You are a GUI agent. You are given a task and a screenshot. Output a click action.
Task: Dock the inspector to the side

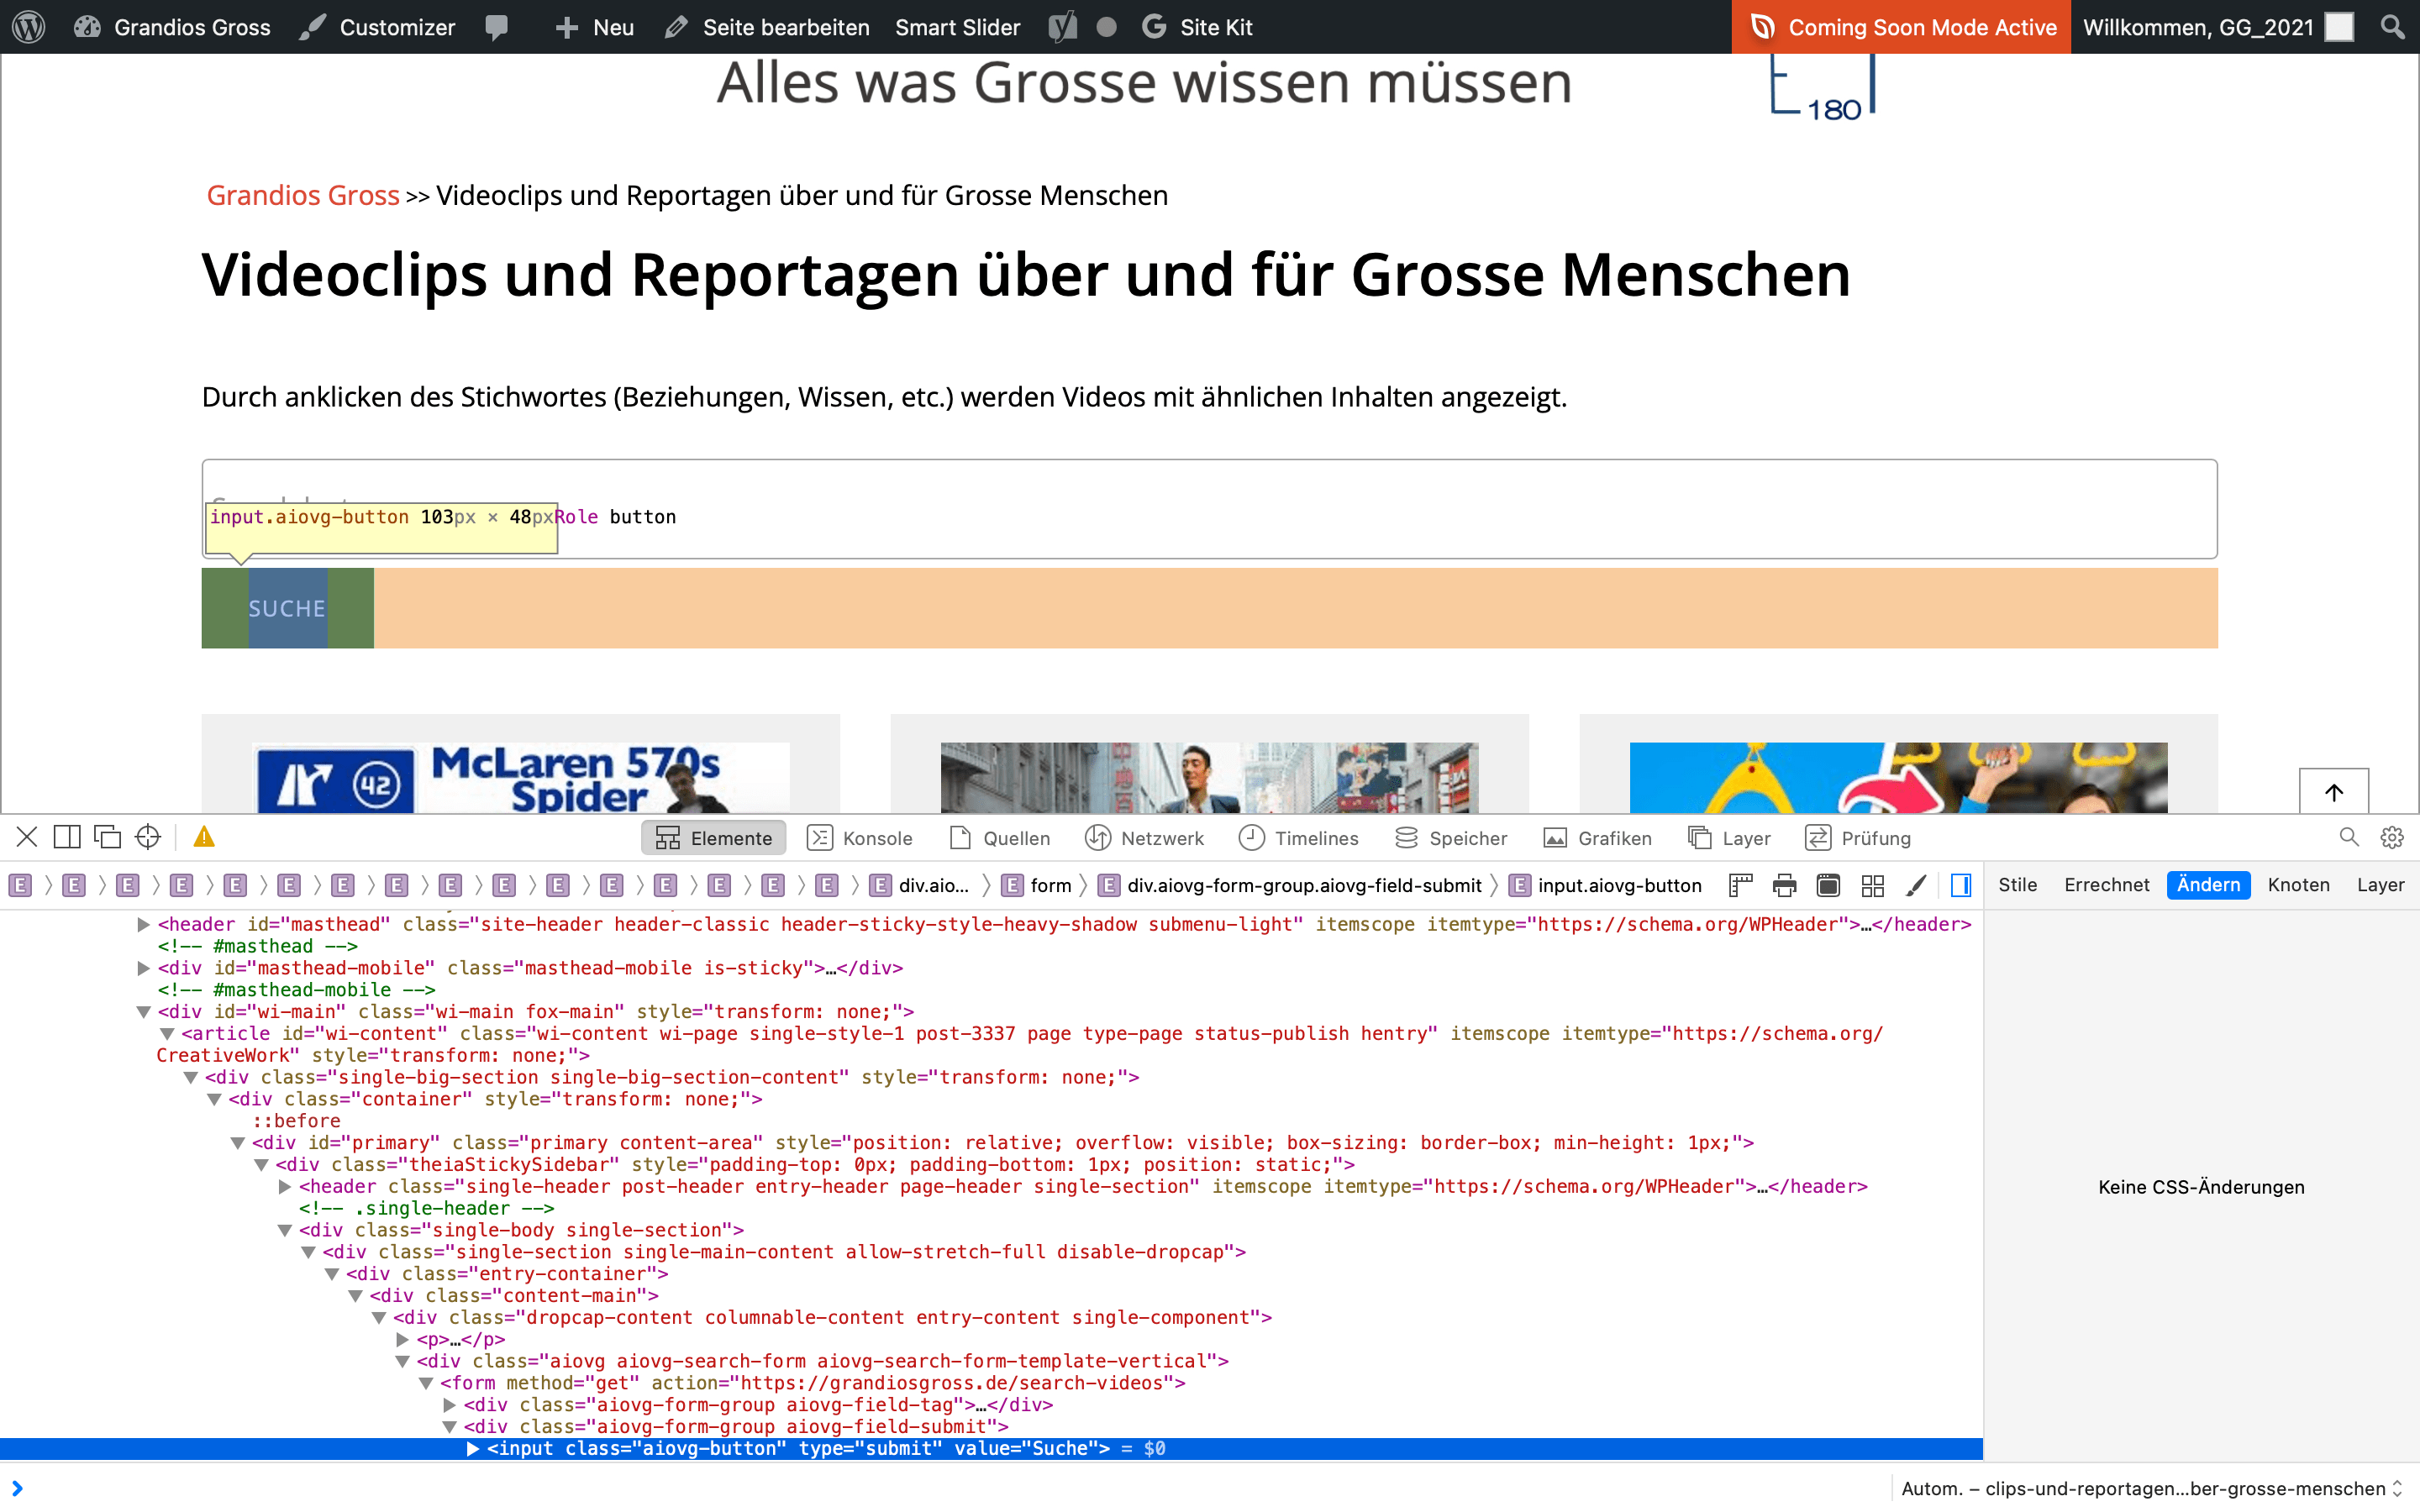(67, 837)
